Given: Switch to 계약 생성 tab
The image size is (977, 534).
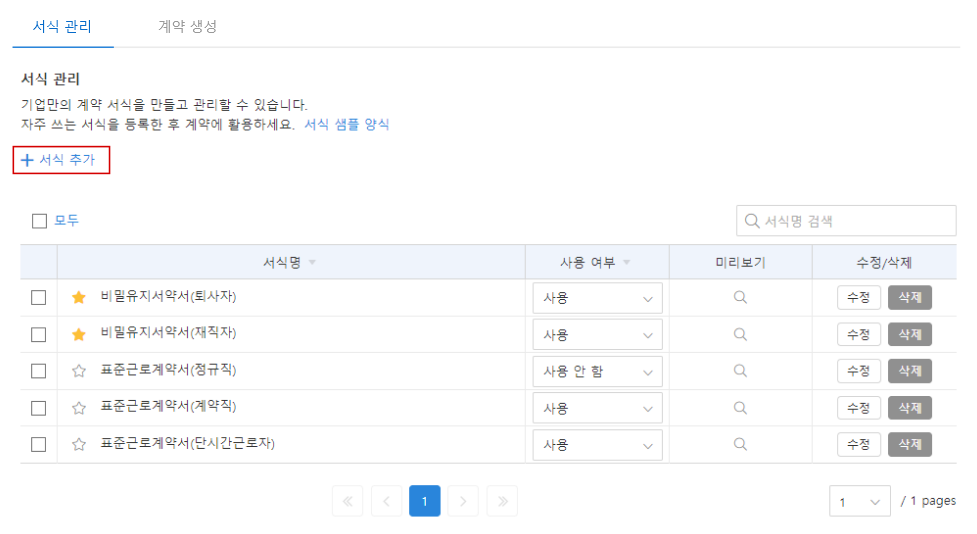Looking at the screenshot, I should click(x=188, y=26).
